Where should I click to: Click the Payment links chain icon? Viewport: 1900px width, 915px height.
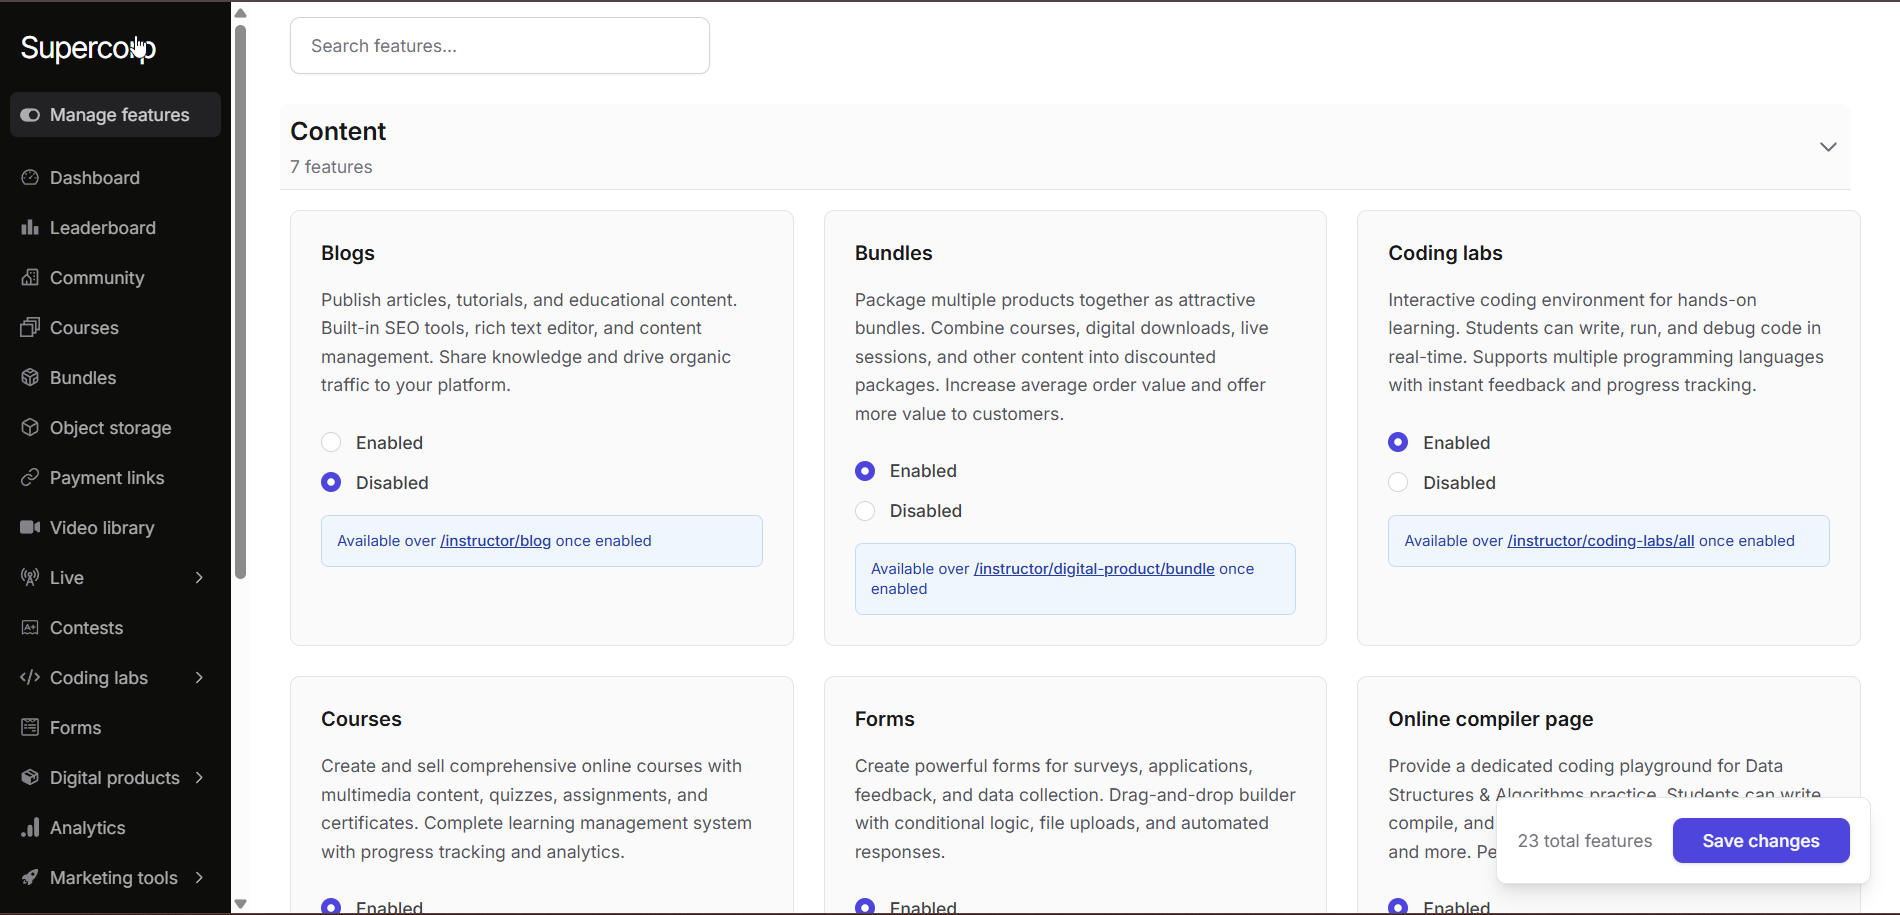click(30, 478)
